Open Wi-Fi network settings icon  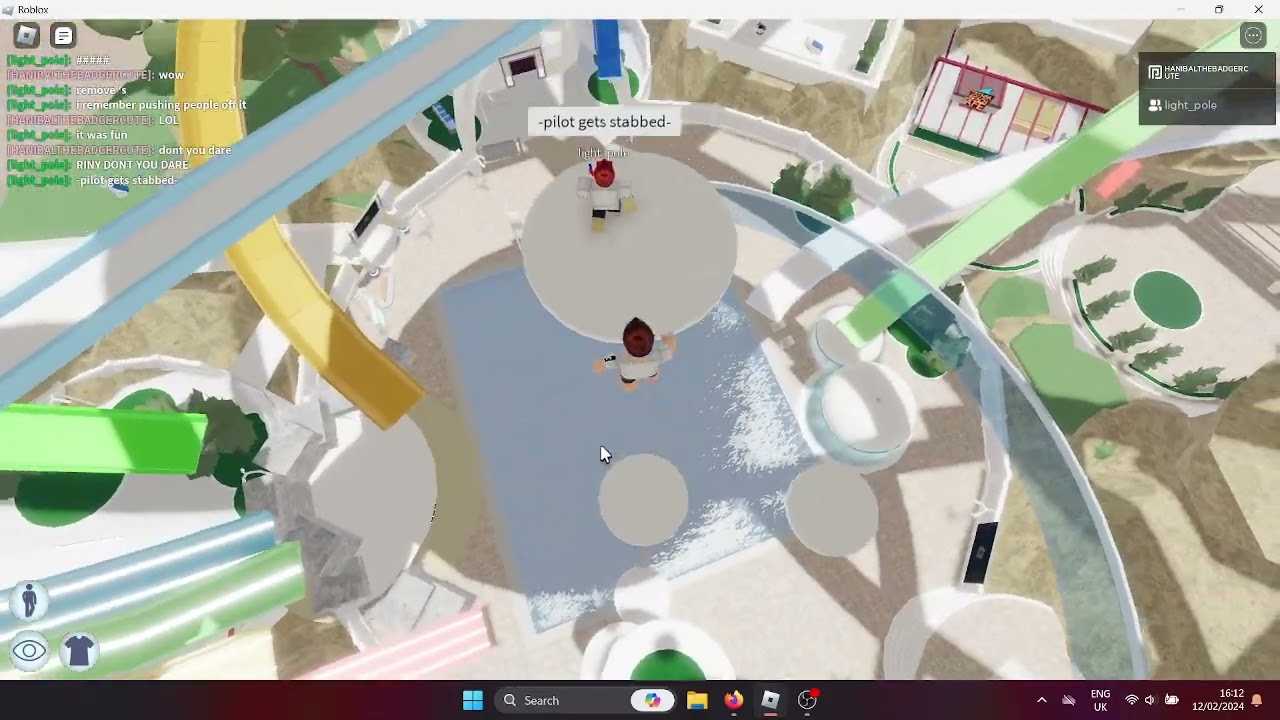(x=1131, y=700)
